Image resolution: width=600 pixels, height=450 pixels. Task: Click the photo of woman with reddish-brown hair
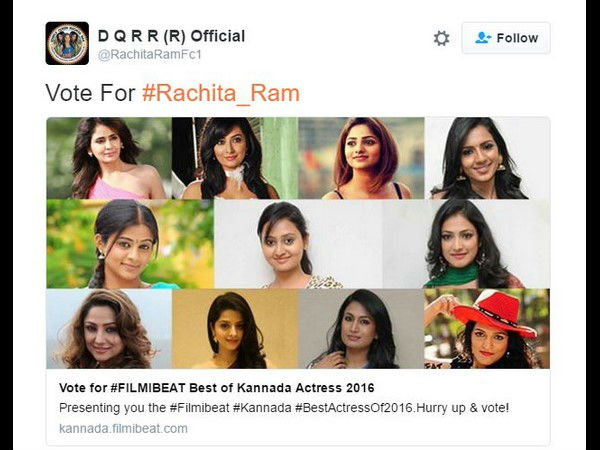360,158
